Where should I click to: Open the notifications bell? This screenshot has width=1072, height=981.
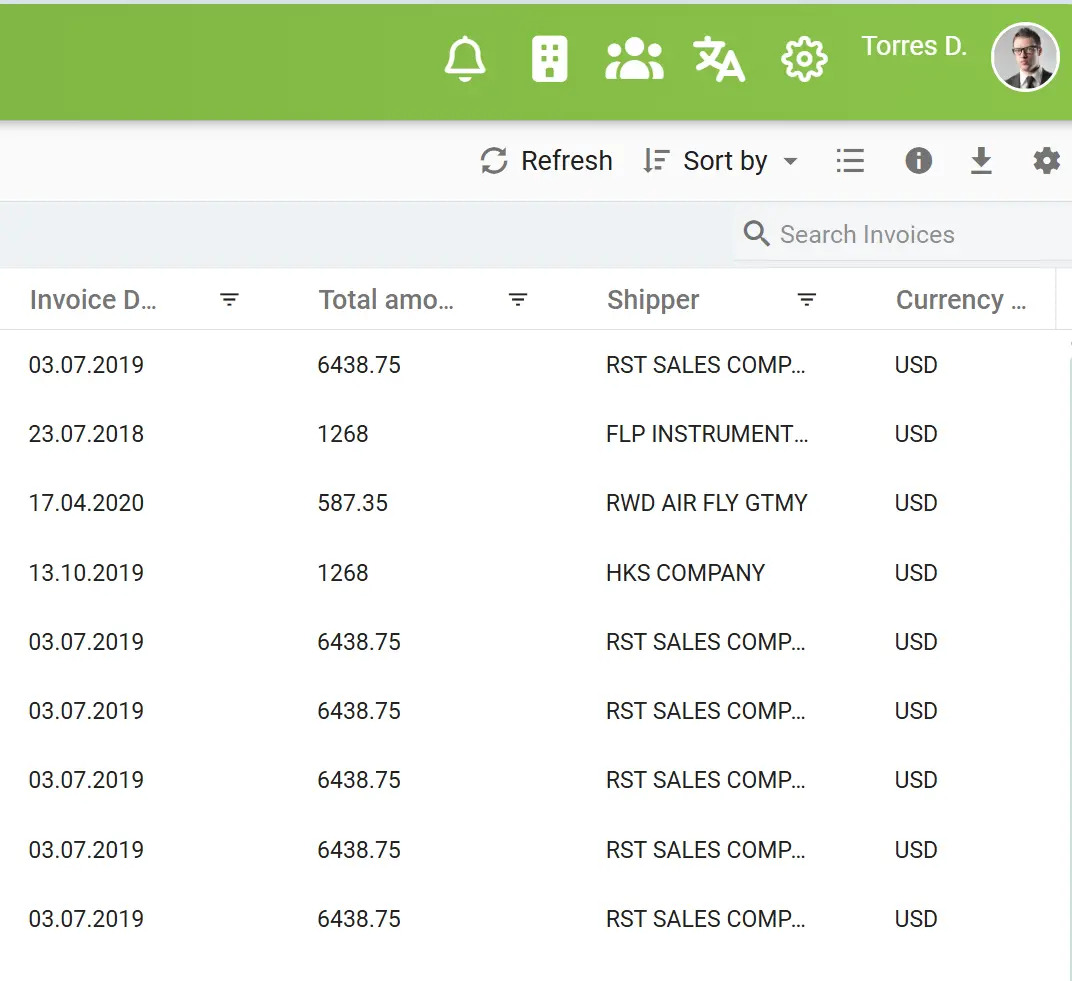click(465, 60)
